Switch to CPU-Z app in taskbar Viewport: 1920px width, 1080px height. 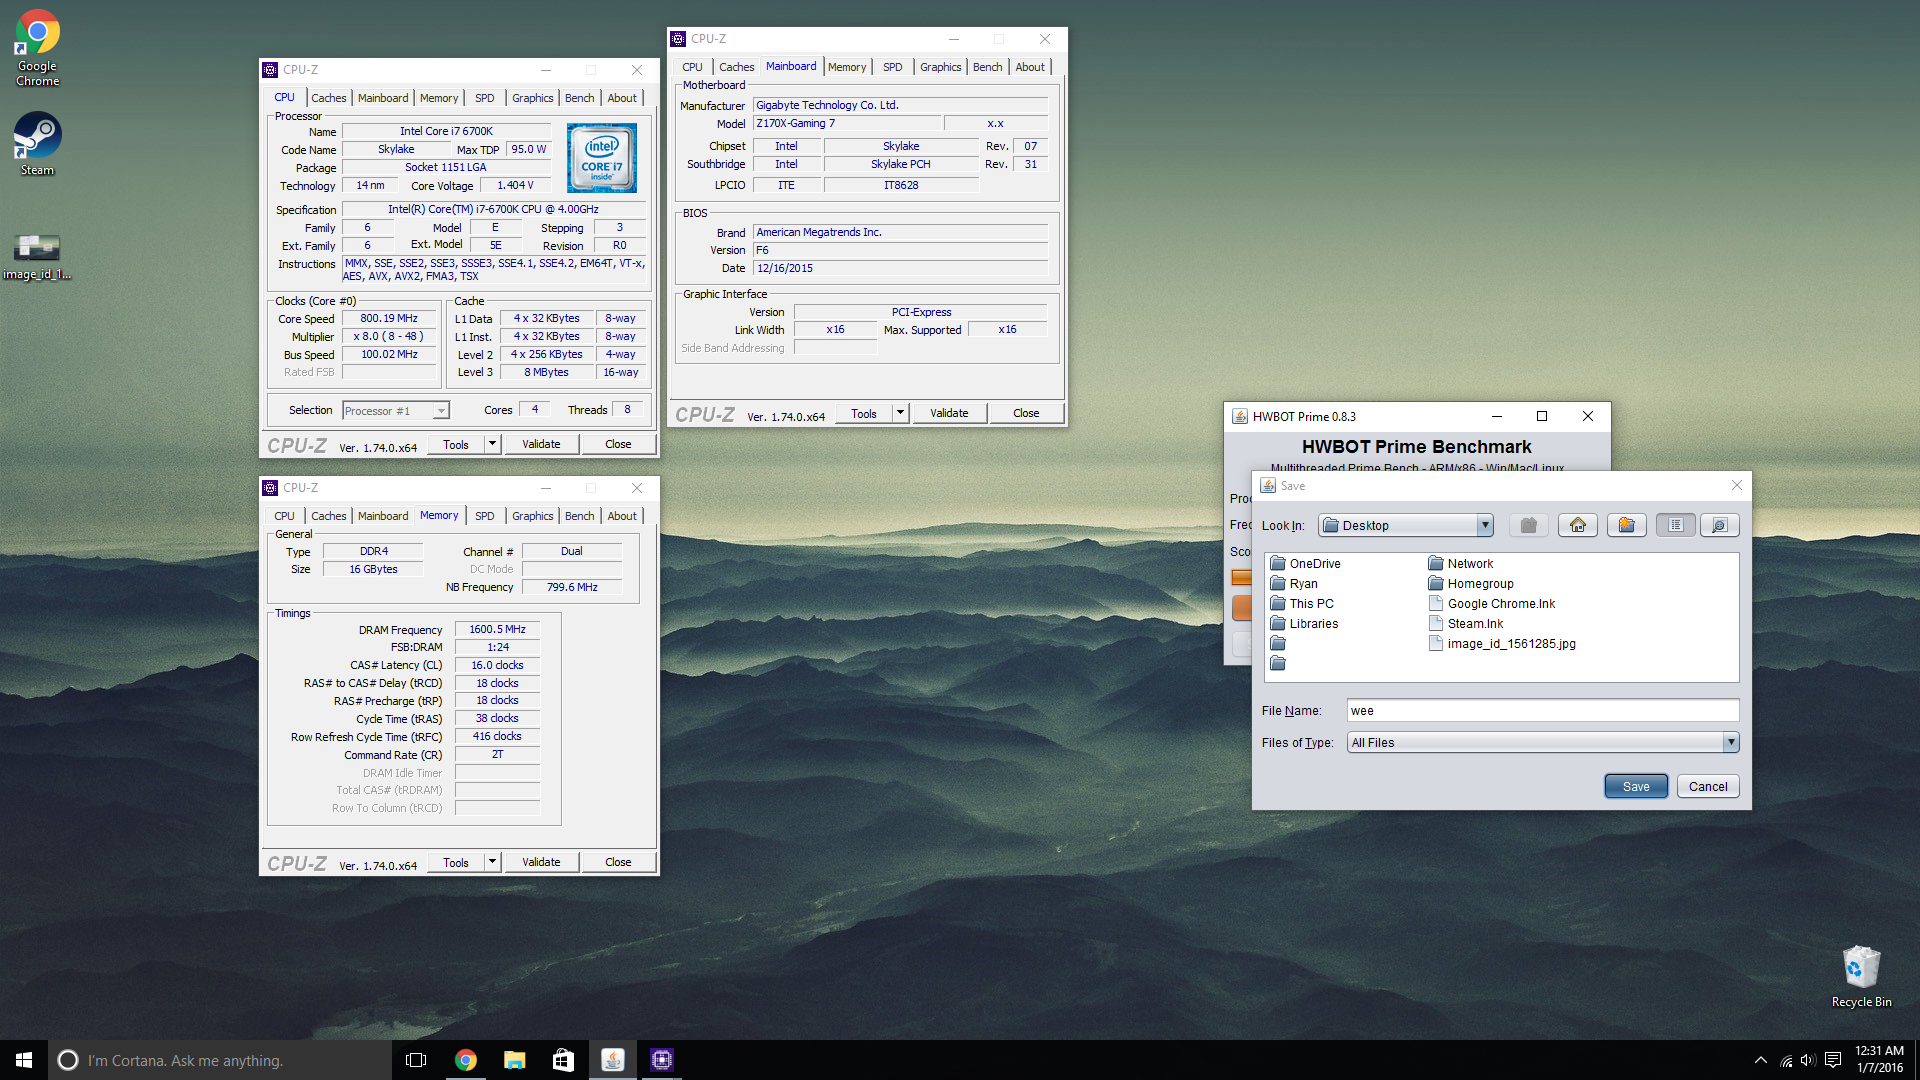(661, 1060)
